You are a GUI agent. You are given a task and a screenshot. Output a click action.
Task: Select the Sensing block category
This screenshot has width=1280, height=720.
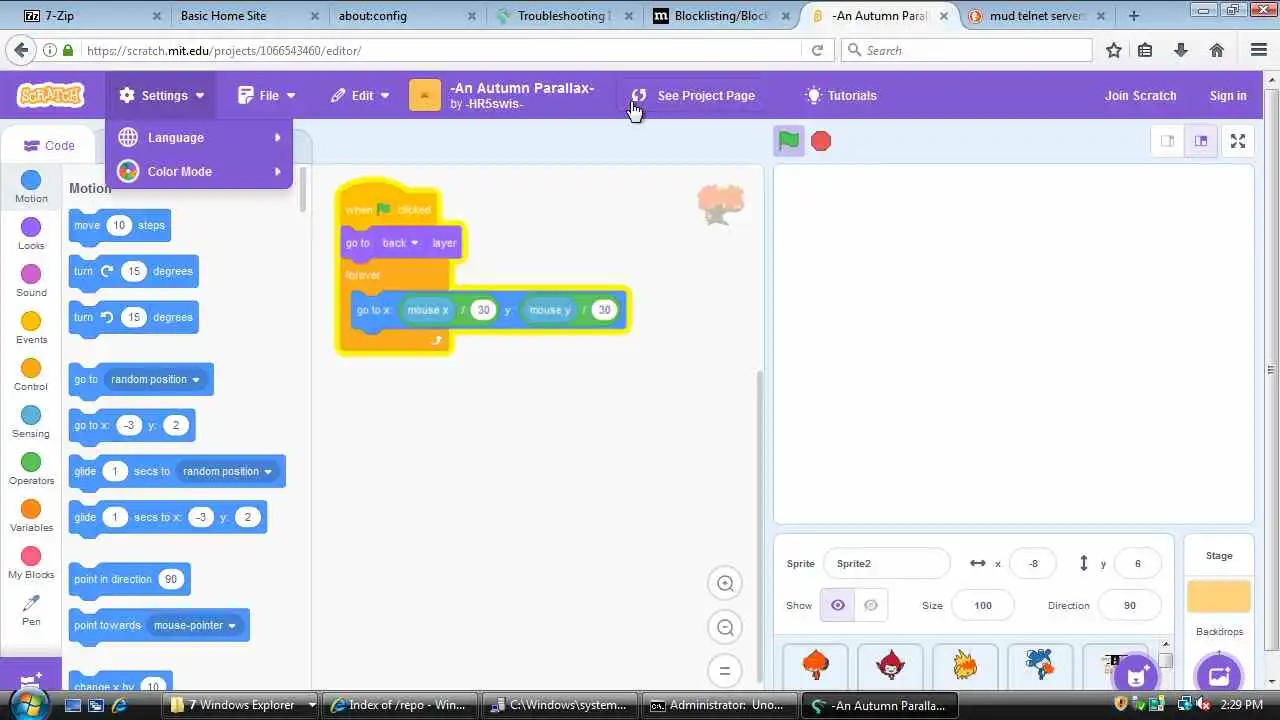pyautogui.click(x=31, y=422)
